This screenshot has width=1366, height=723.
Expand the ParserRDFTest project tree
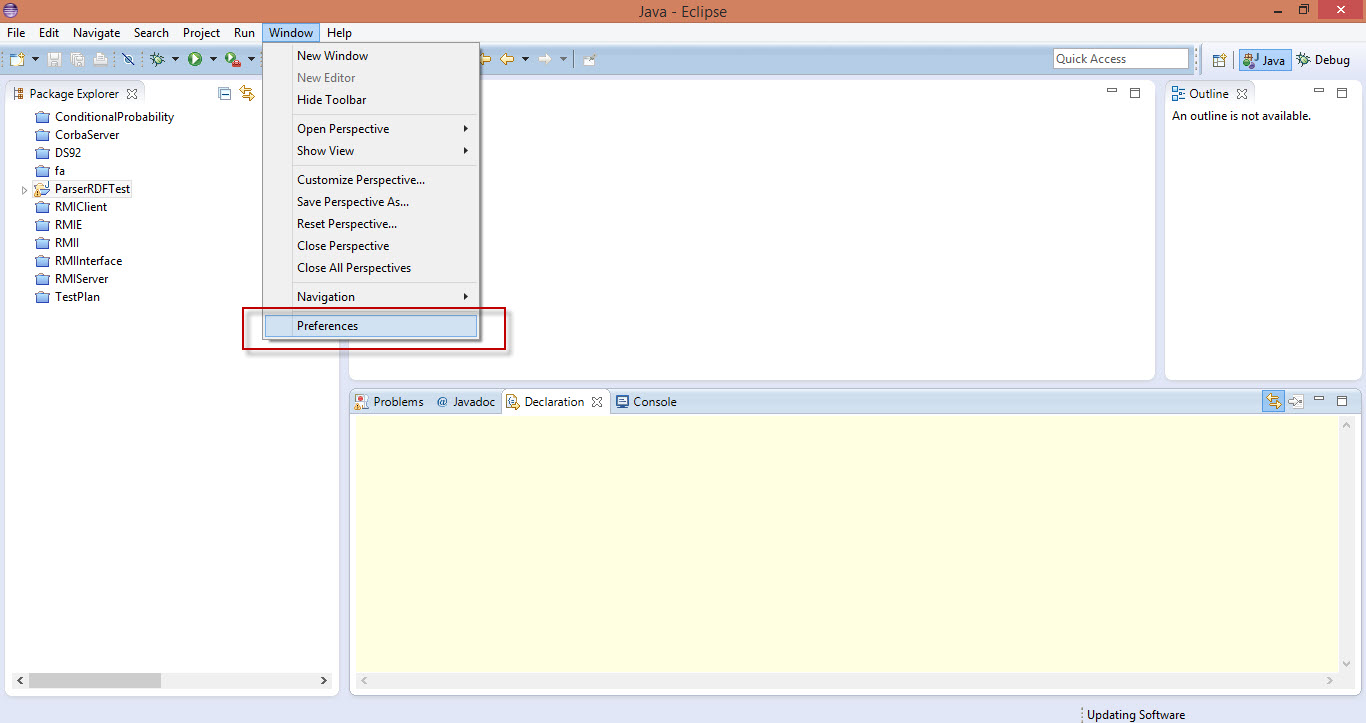[x=24, y=189]
